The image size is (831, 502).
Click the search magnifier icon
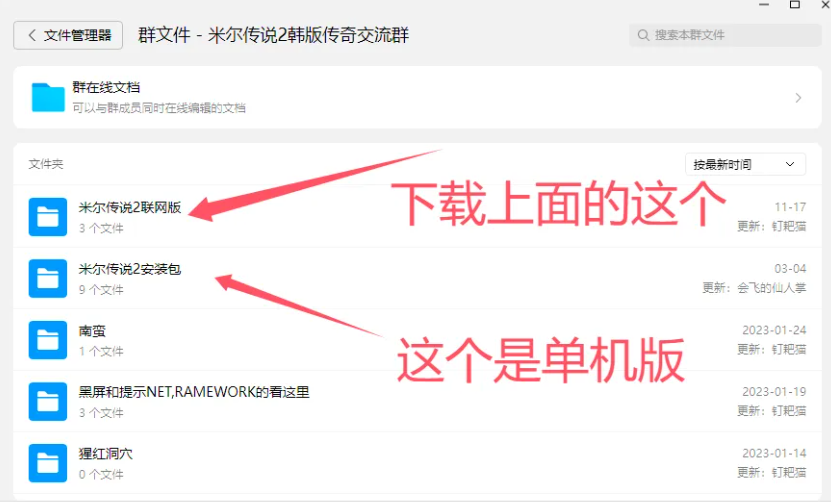(643, 35)
